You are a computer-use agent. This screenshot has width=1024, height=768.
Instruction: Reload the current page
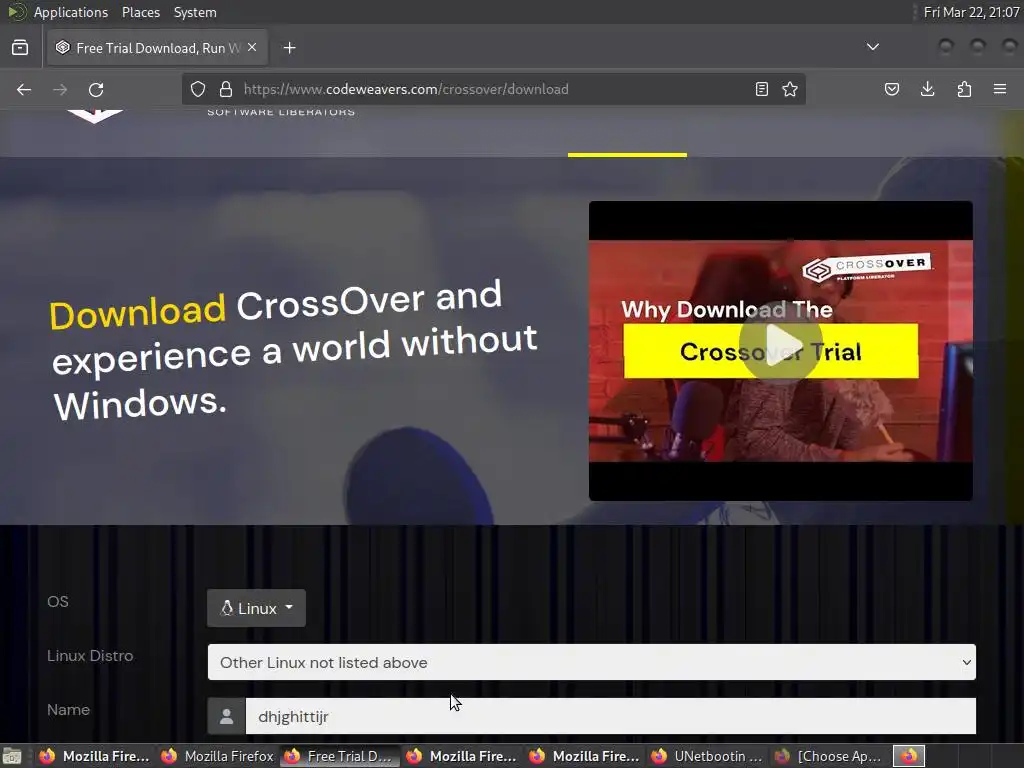point(96,89)
